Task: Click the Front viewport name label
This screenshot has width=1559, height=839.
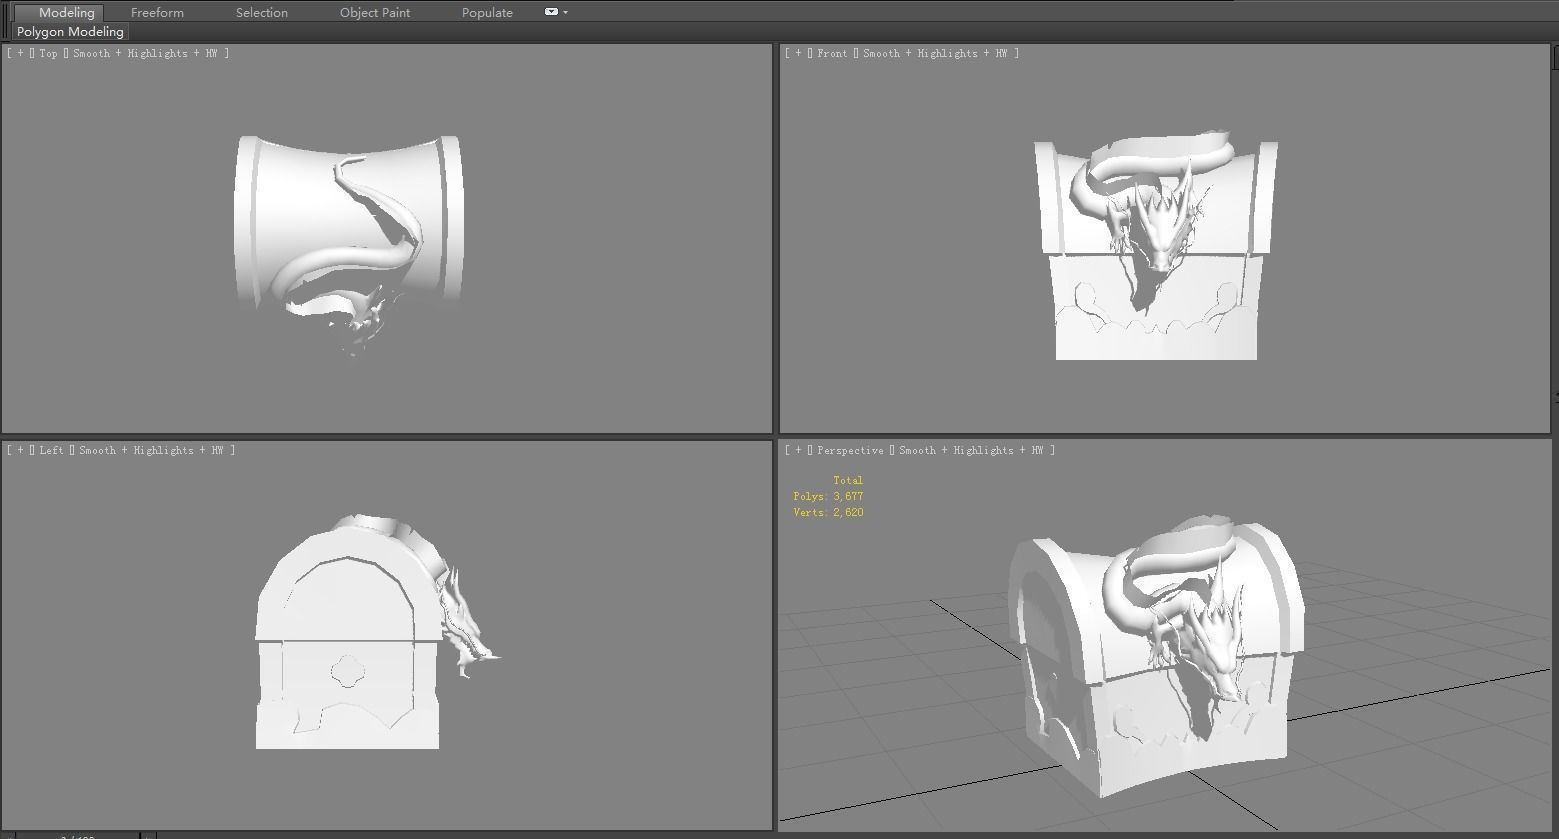Action: point(832,53)
